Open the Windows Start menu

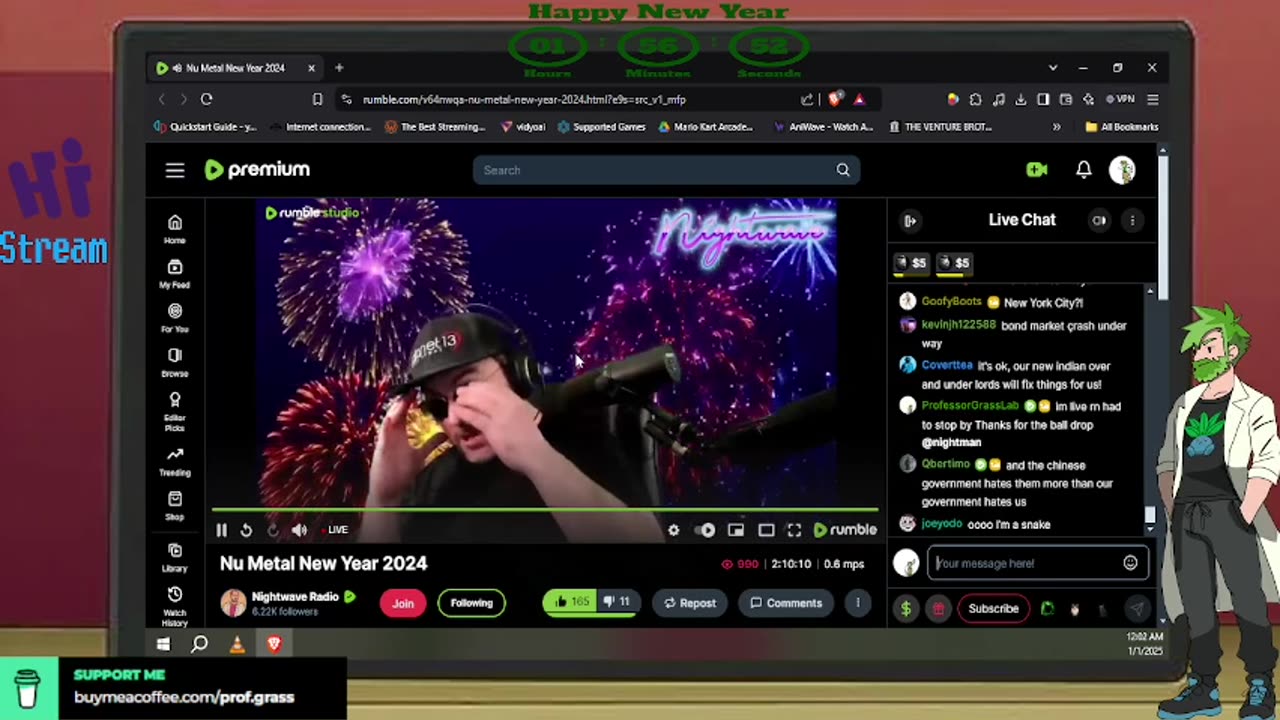coord(163,644)
